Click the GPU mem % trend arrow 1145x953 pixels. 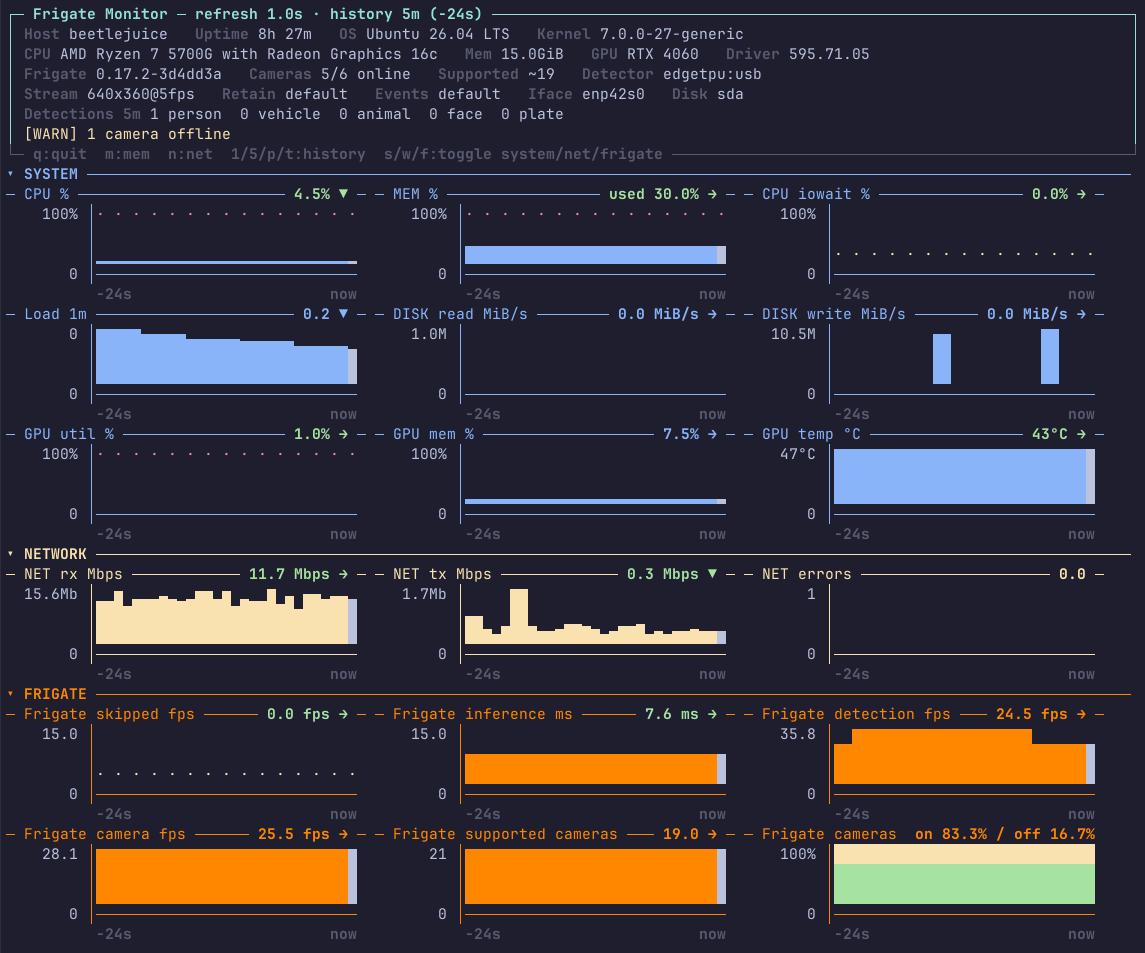coord(712,434)
